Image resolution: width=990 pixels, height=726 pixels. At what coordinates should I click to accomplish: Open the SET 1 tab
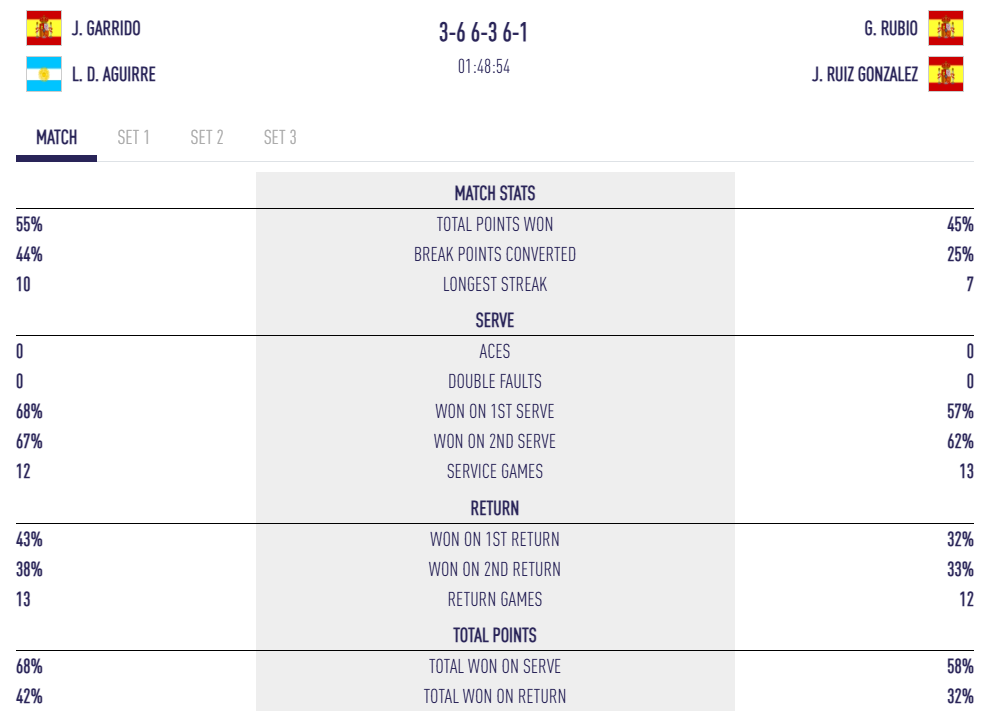click(133, 138)
